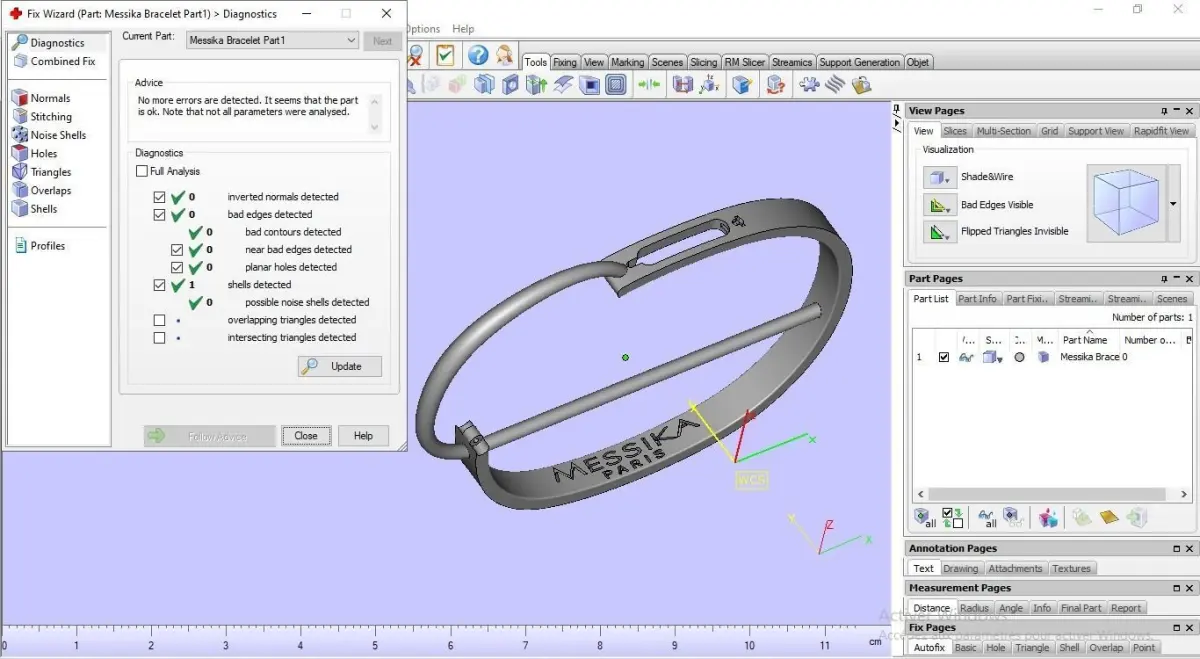Image resolution: width=1200 pixels, height=659 pixels.
Task: Click the Update button
Action: 340,367
